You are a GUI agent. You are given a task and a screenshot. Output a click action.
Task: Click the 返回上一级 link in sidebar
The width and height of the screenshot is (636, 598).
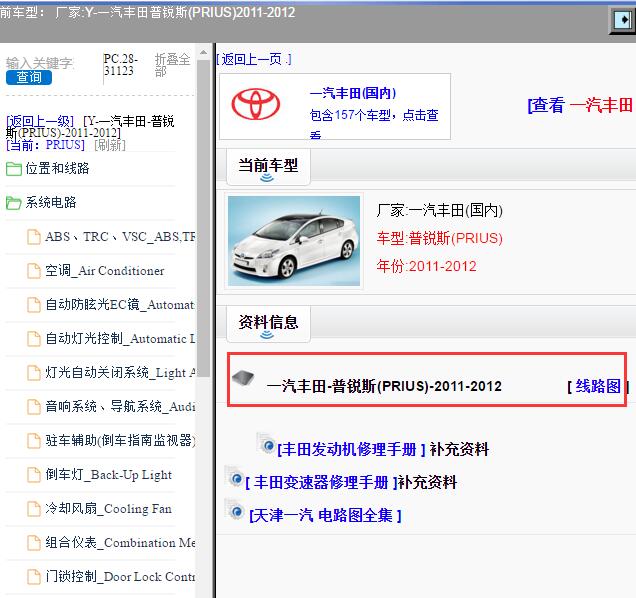[40, 121]
